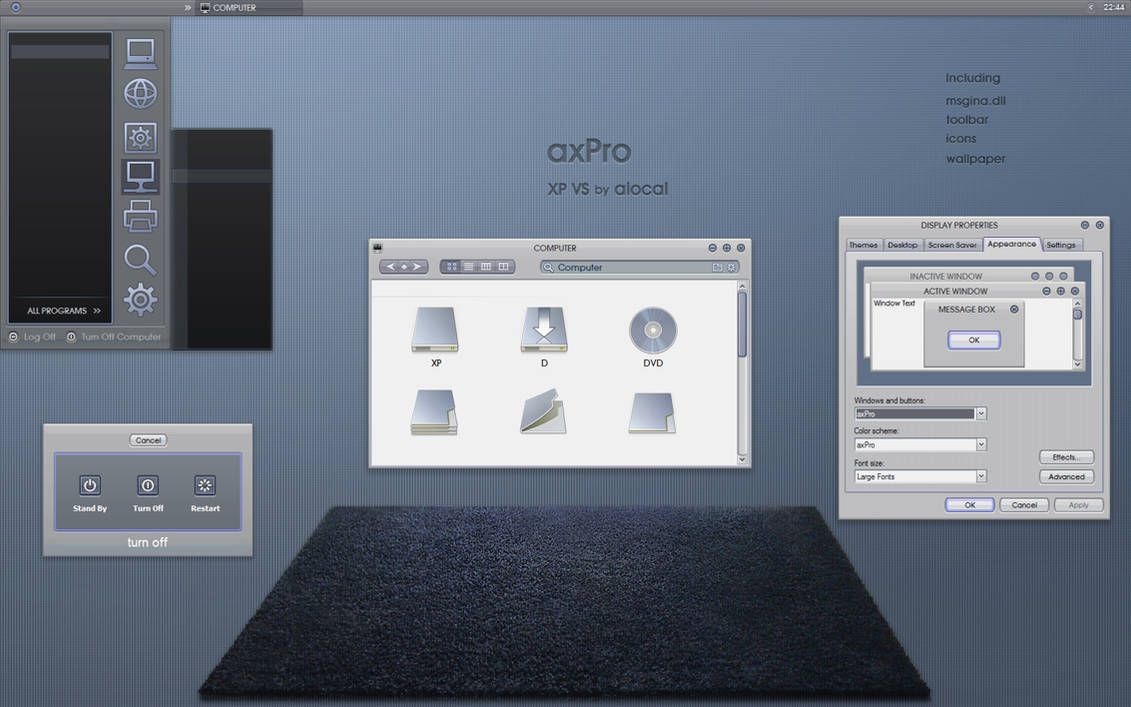
Task: Select the icon view mode in COMPUTER window
Action: [450, 266]
